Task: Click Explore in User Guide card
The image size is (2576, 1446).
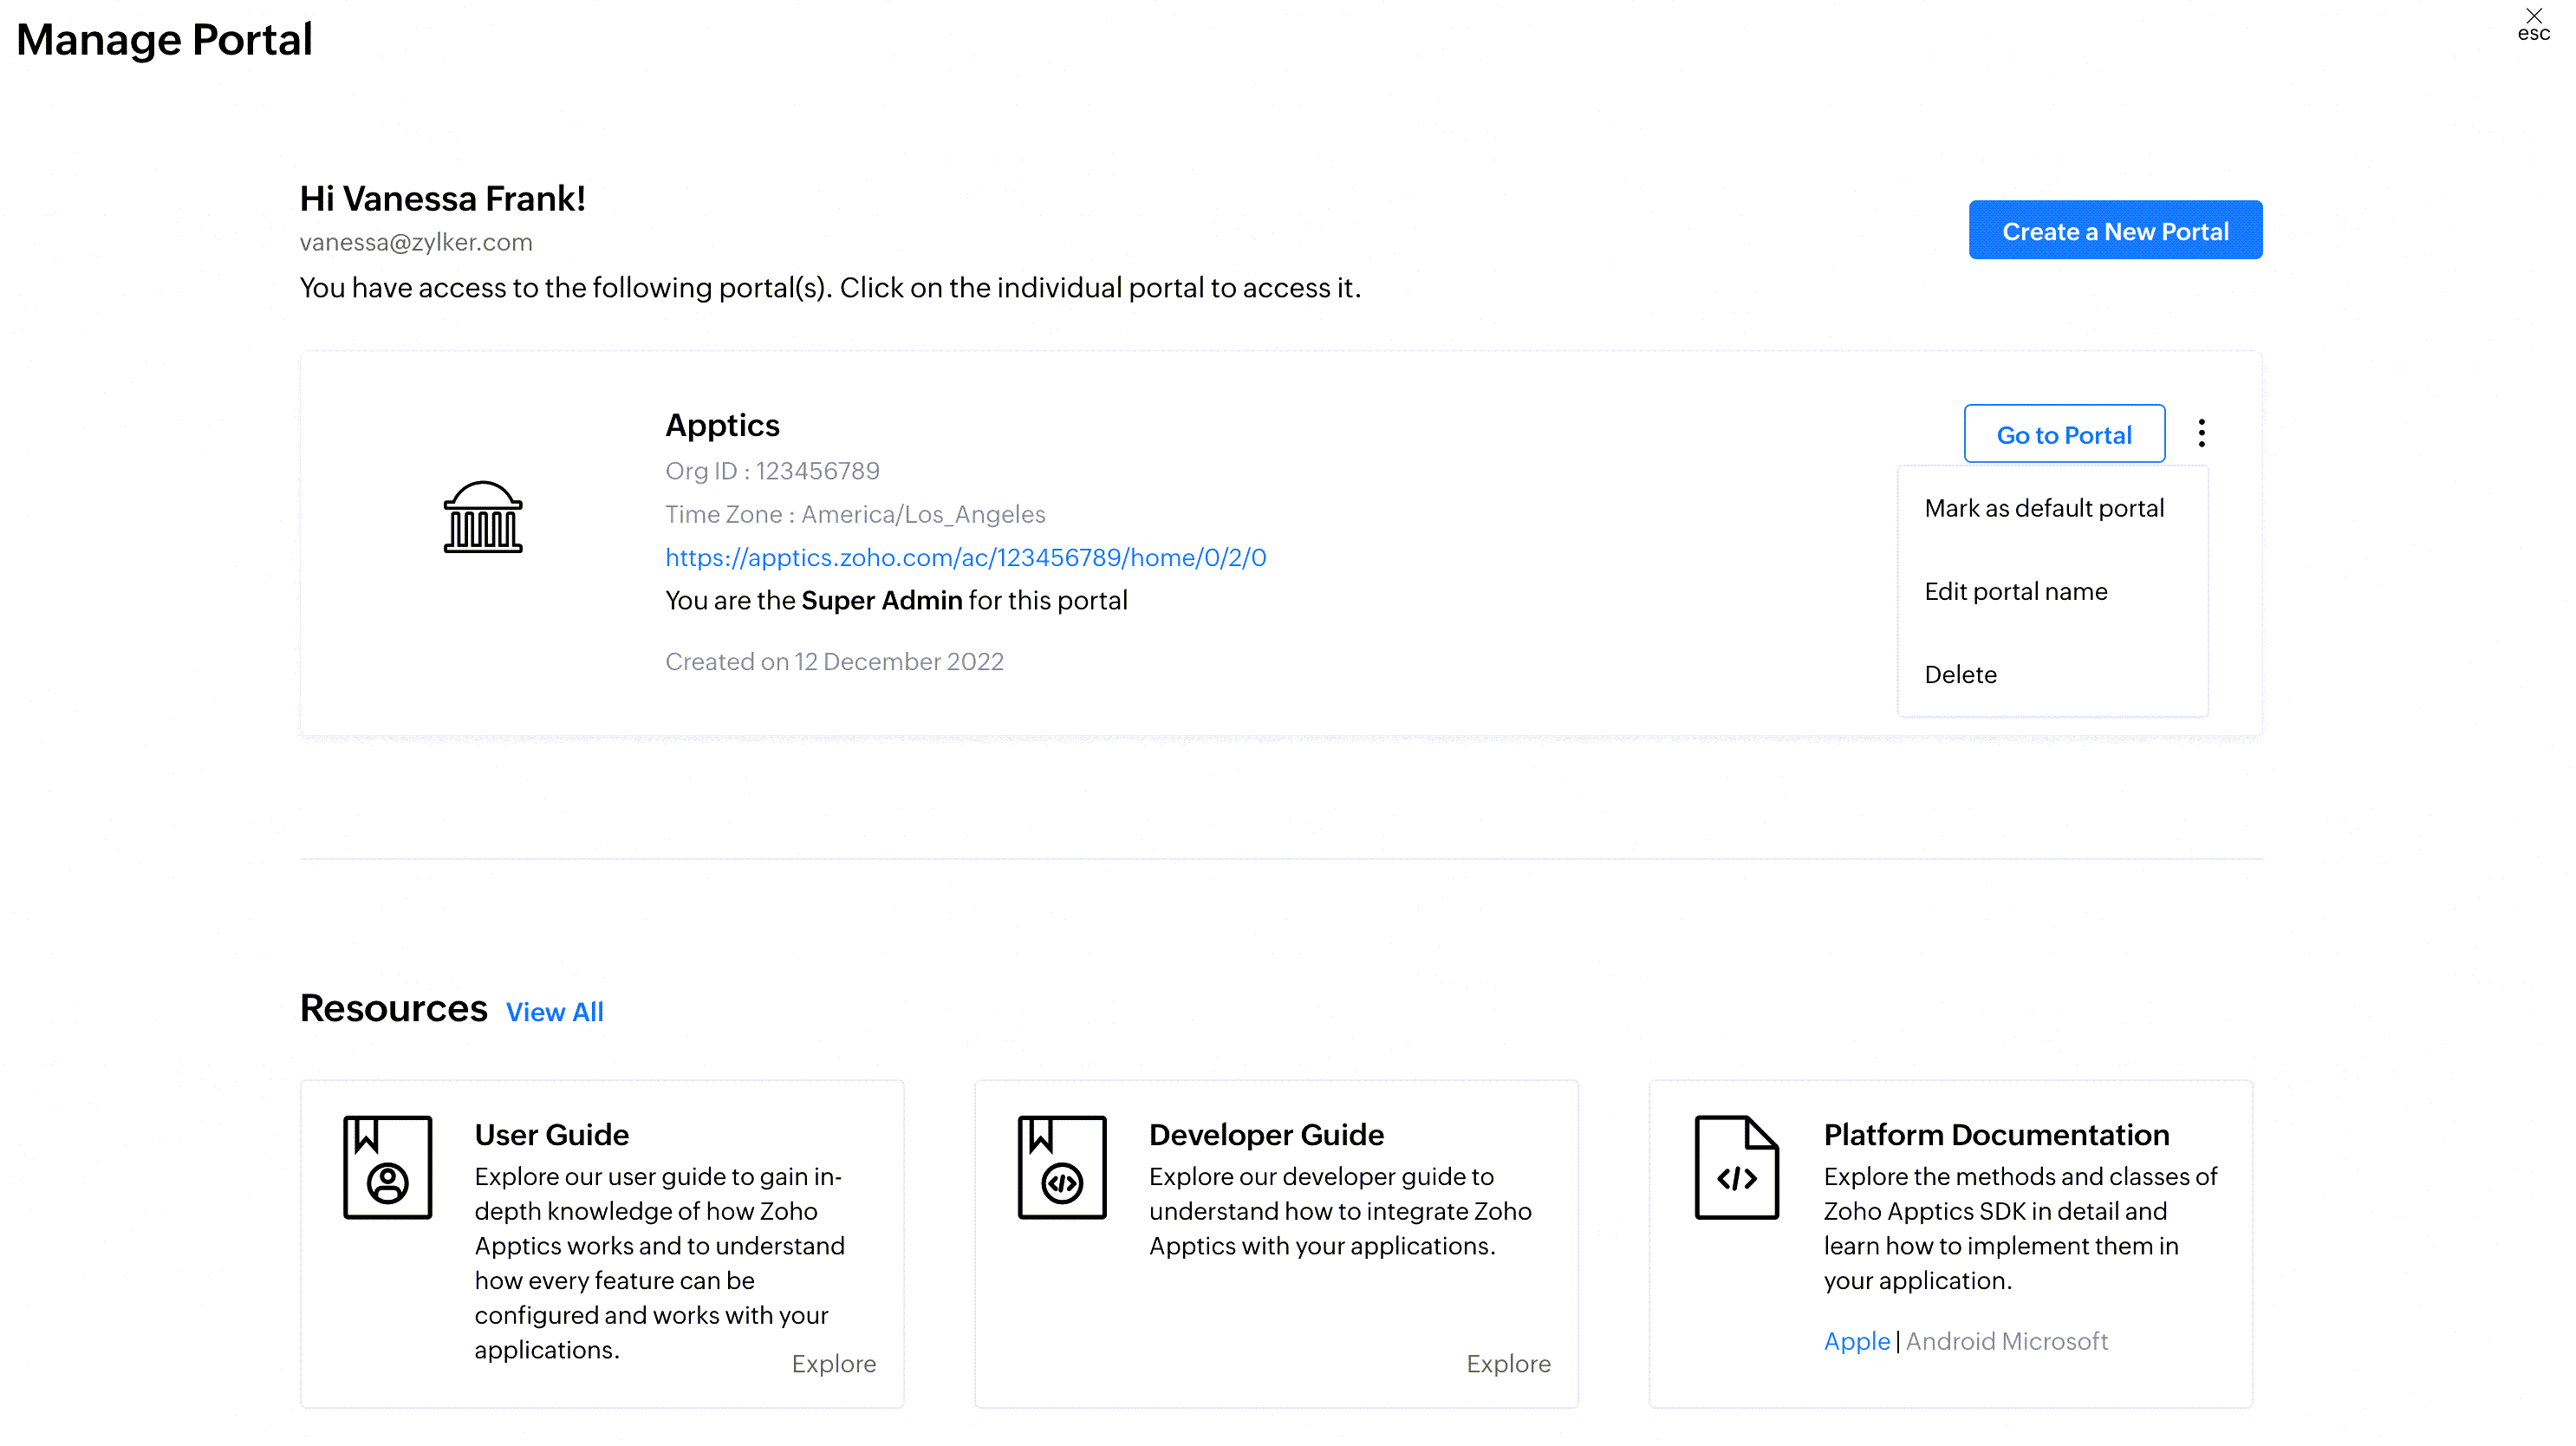Action: (833, 1363)
